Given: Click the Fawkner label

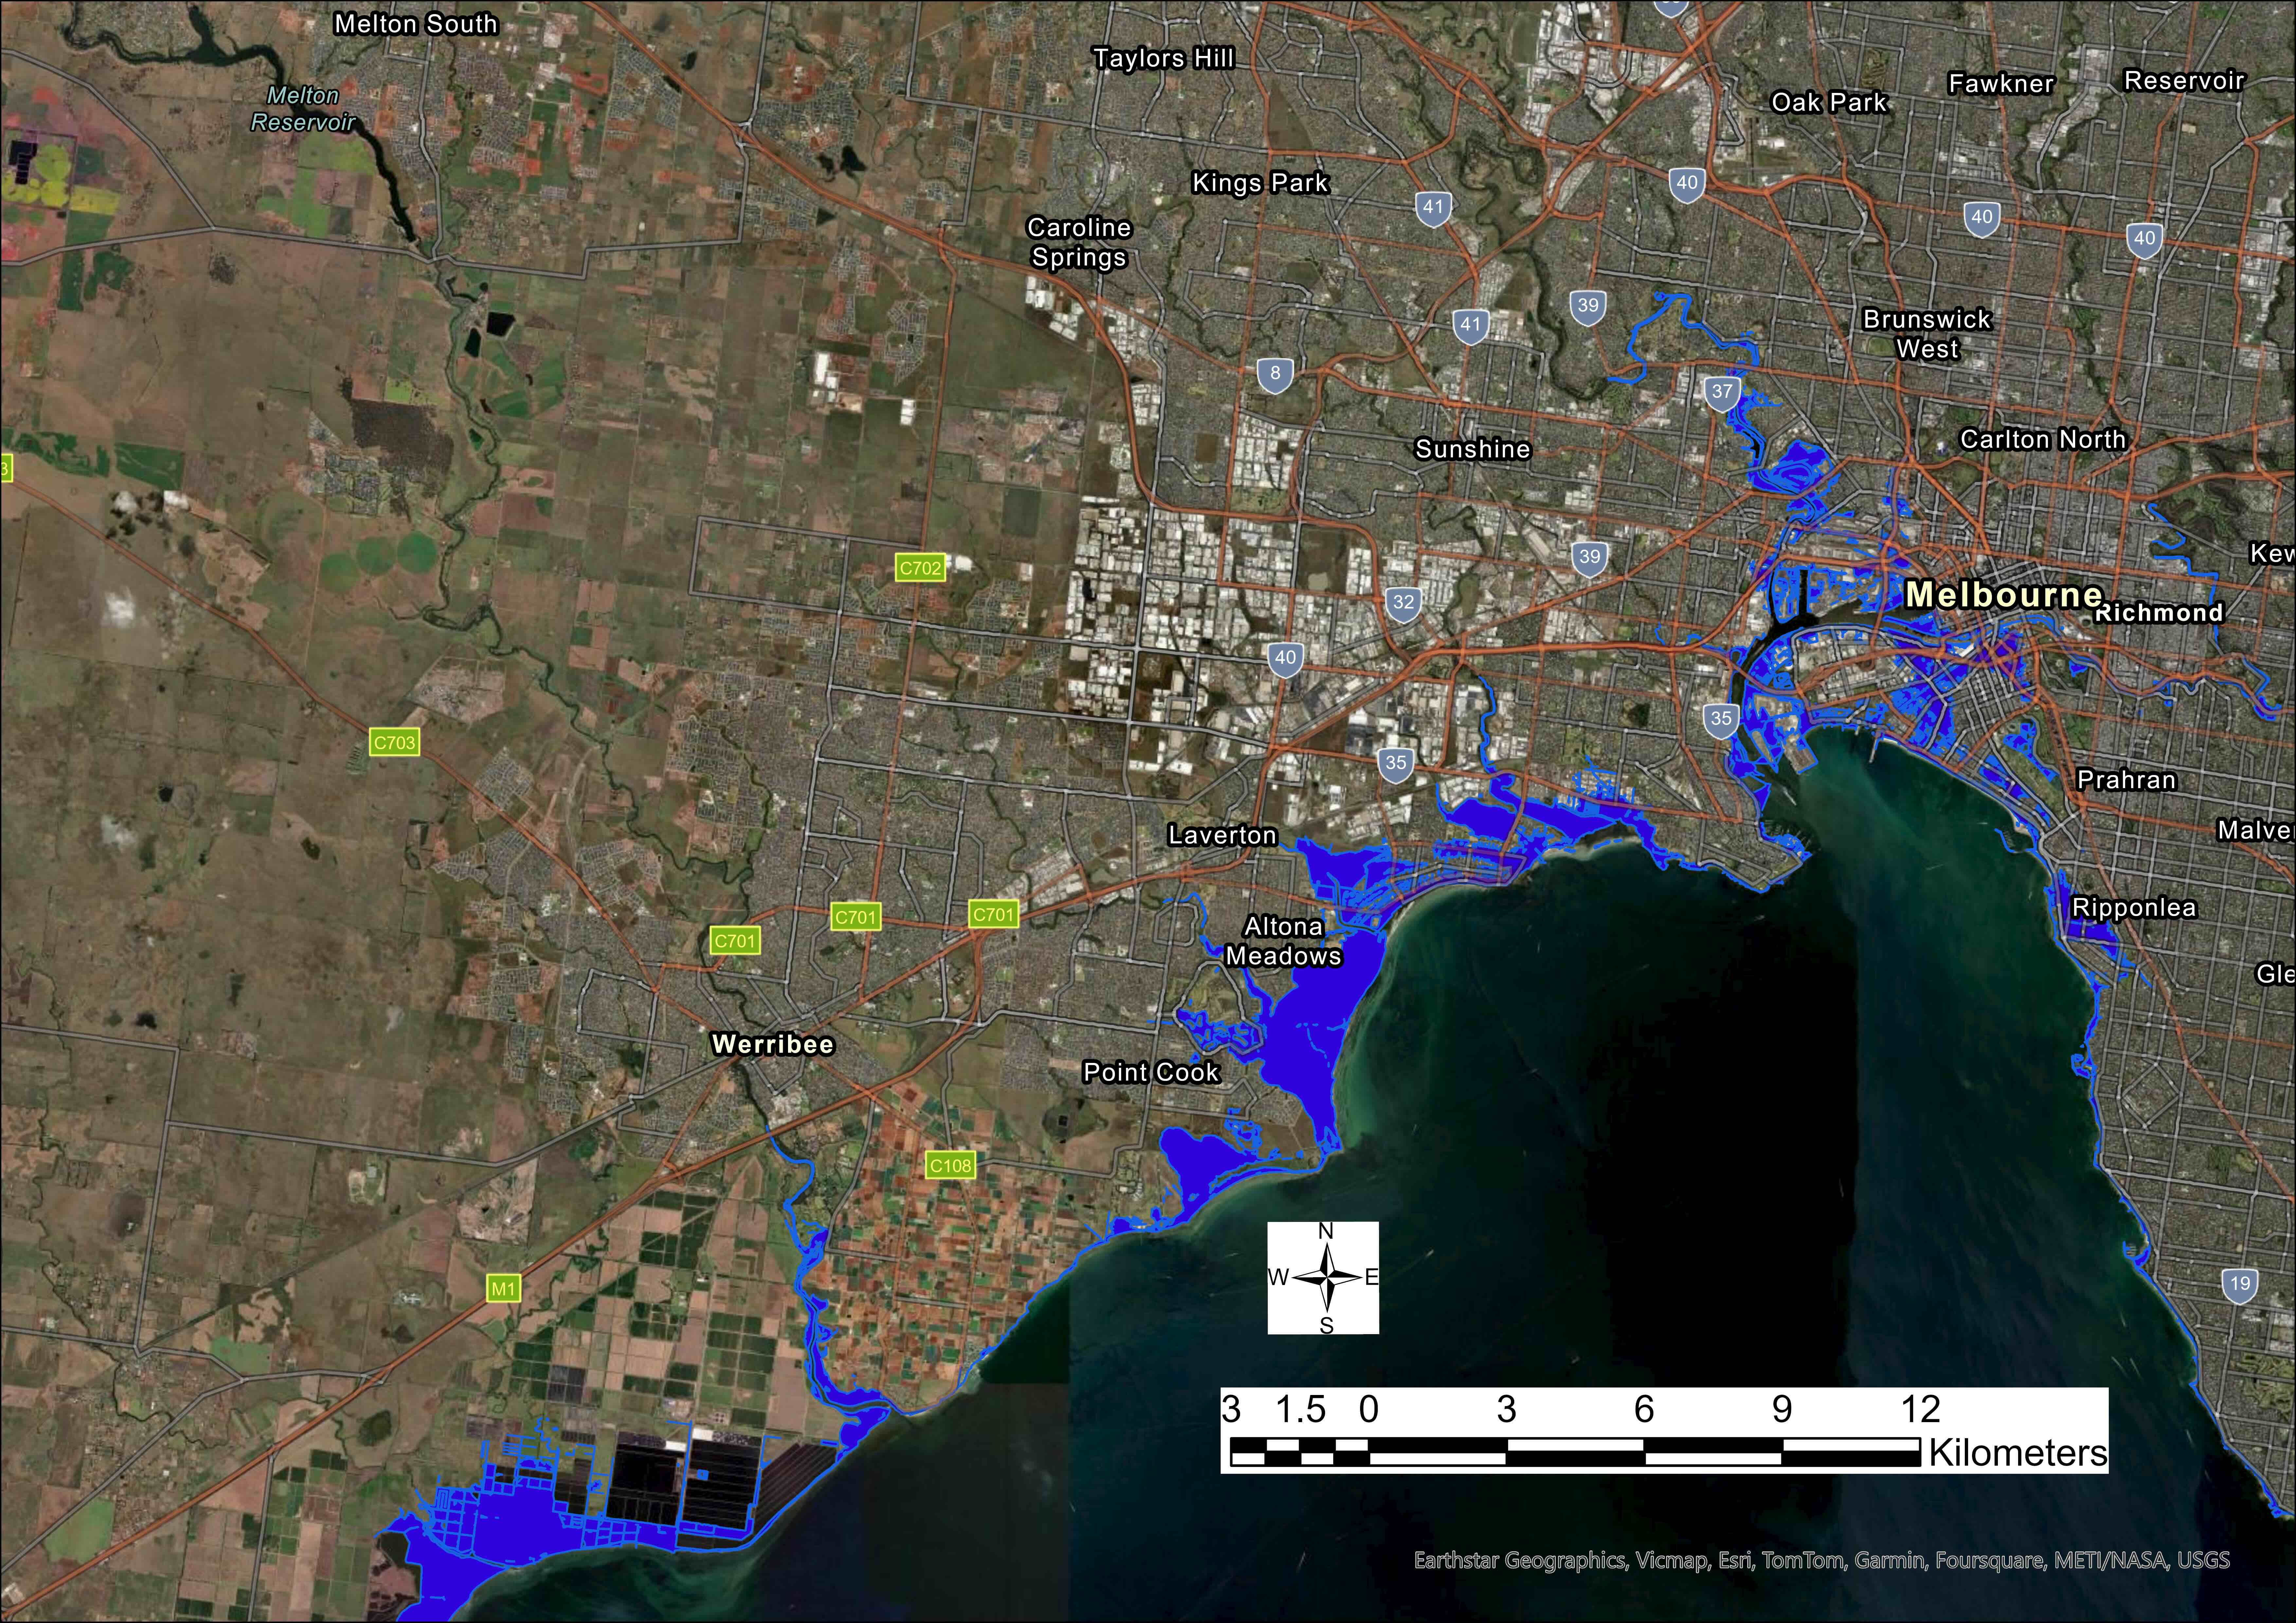Looking at the screenshot, I should pyautogui.click(x=2001, y=84).
